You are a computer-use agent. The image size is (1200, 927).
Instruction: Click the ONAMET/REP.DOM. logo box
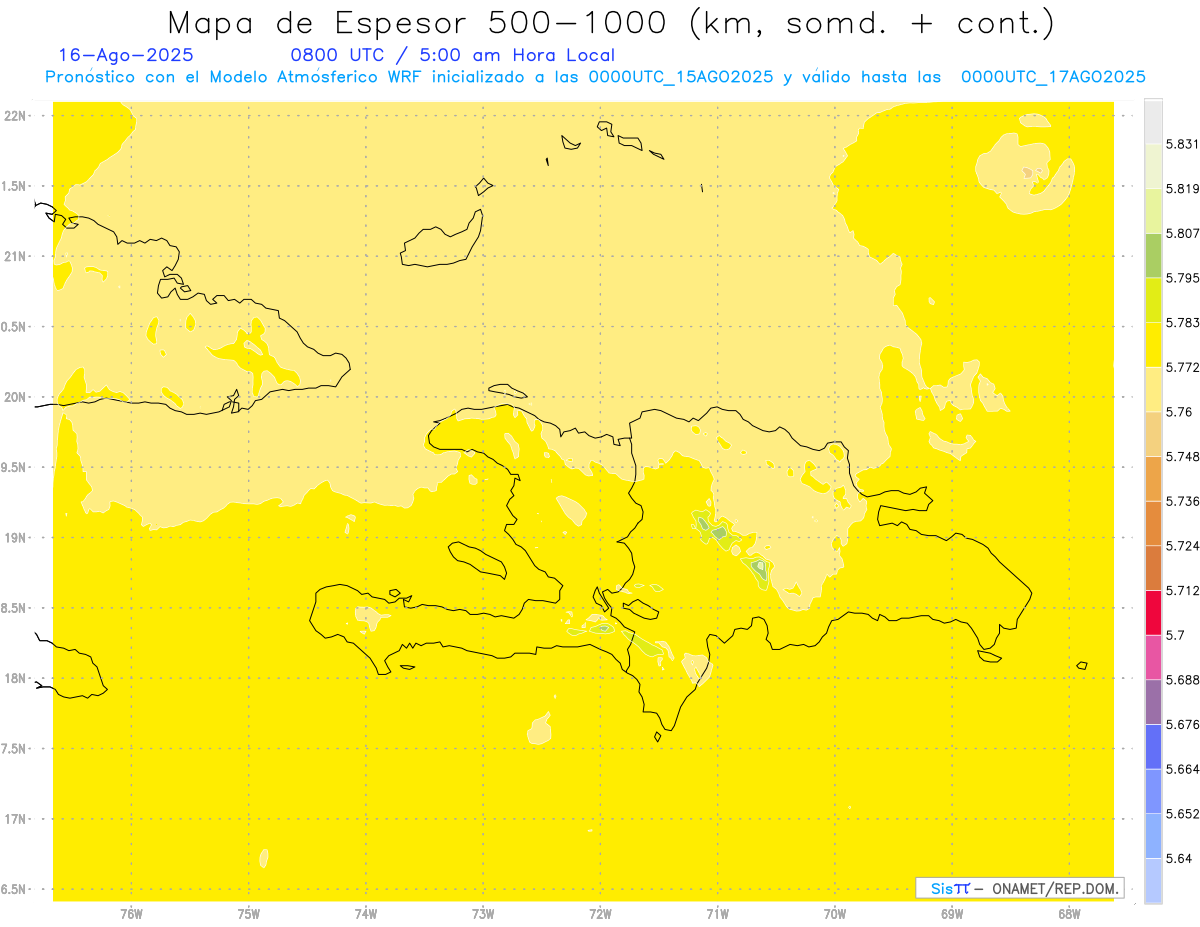[1019, 888]
